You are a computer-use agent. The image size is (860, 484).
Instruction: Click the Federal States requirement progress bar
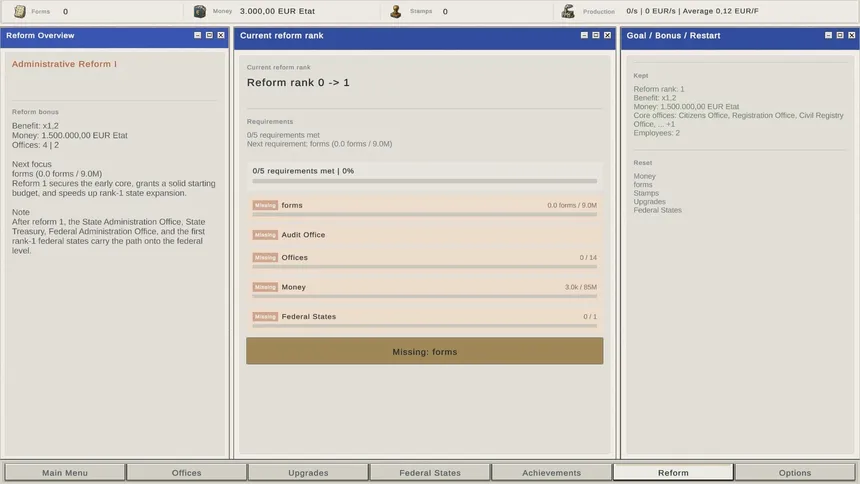[425, 326]
